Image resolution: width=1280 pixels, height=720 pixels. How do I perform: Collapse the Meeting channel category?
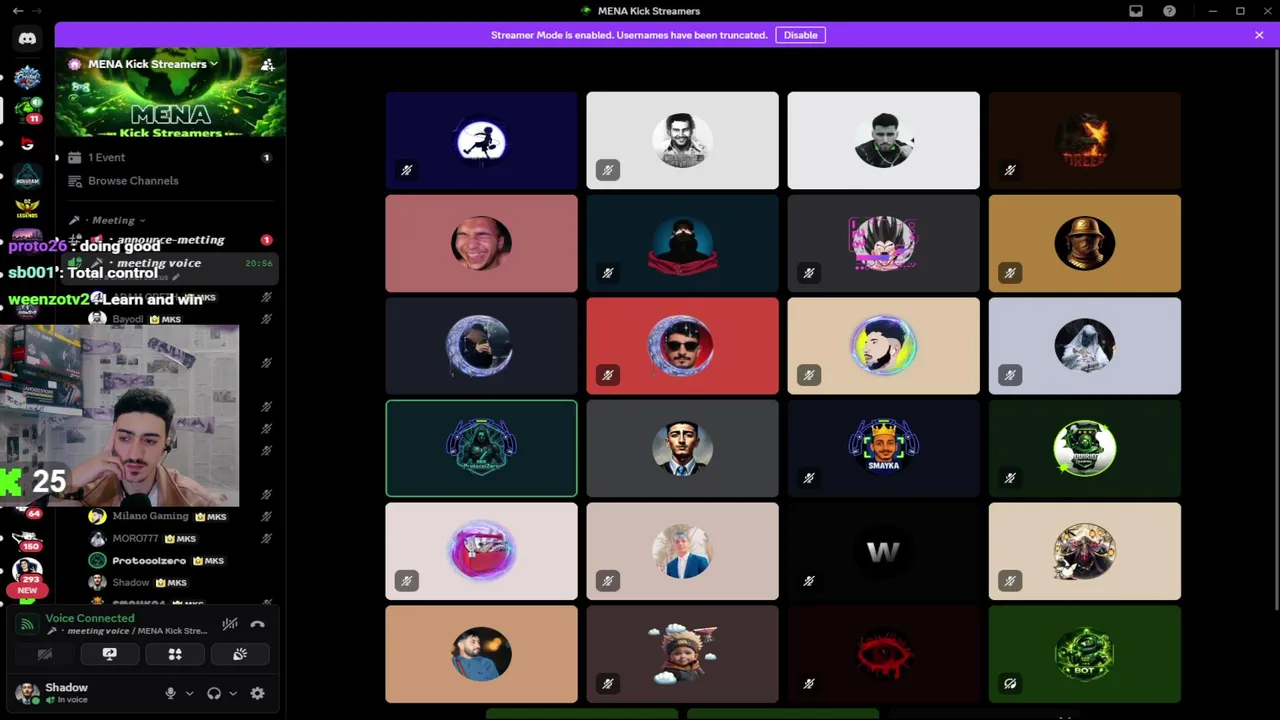[114, 220]
